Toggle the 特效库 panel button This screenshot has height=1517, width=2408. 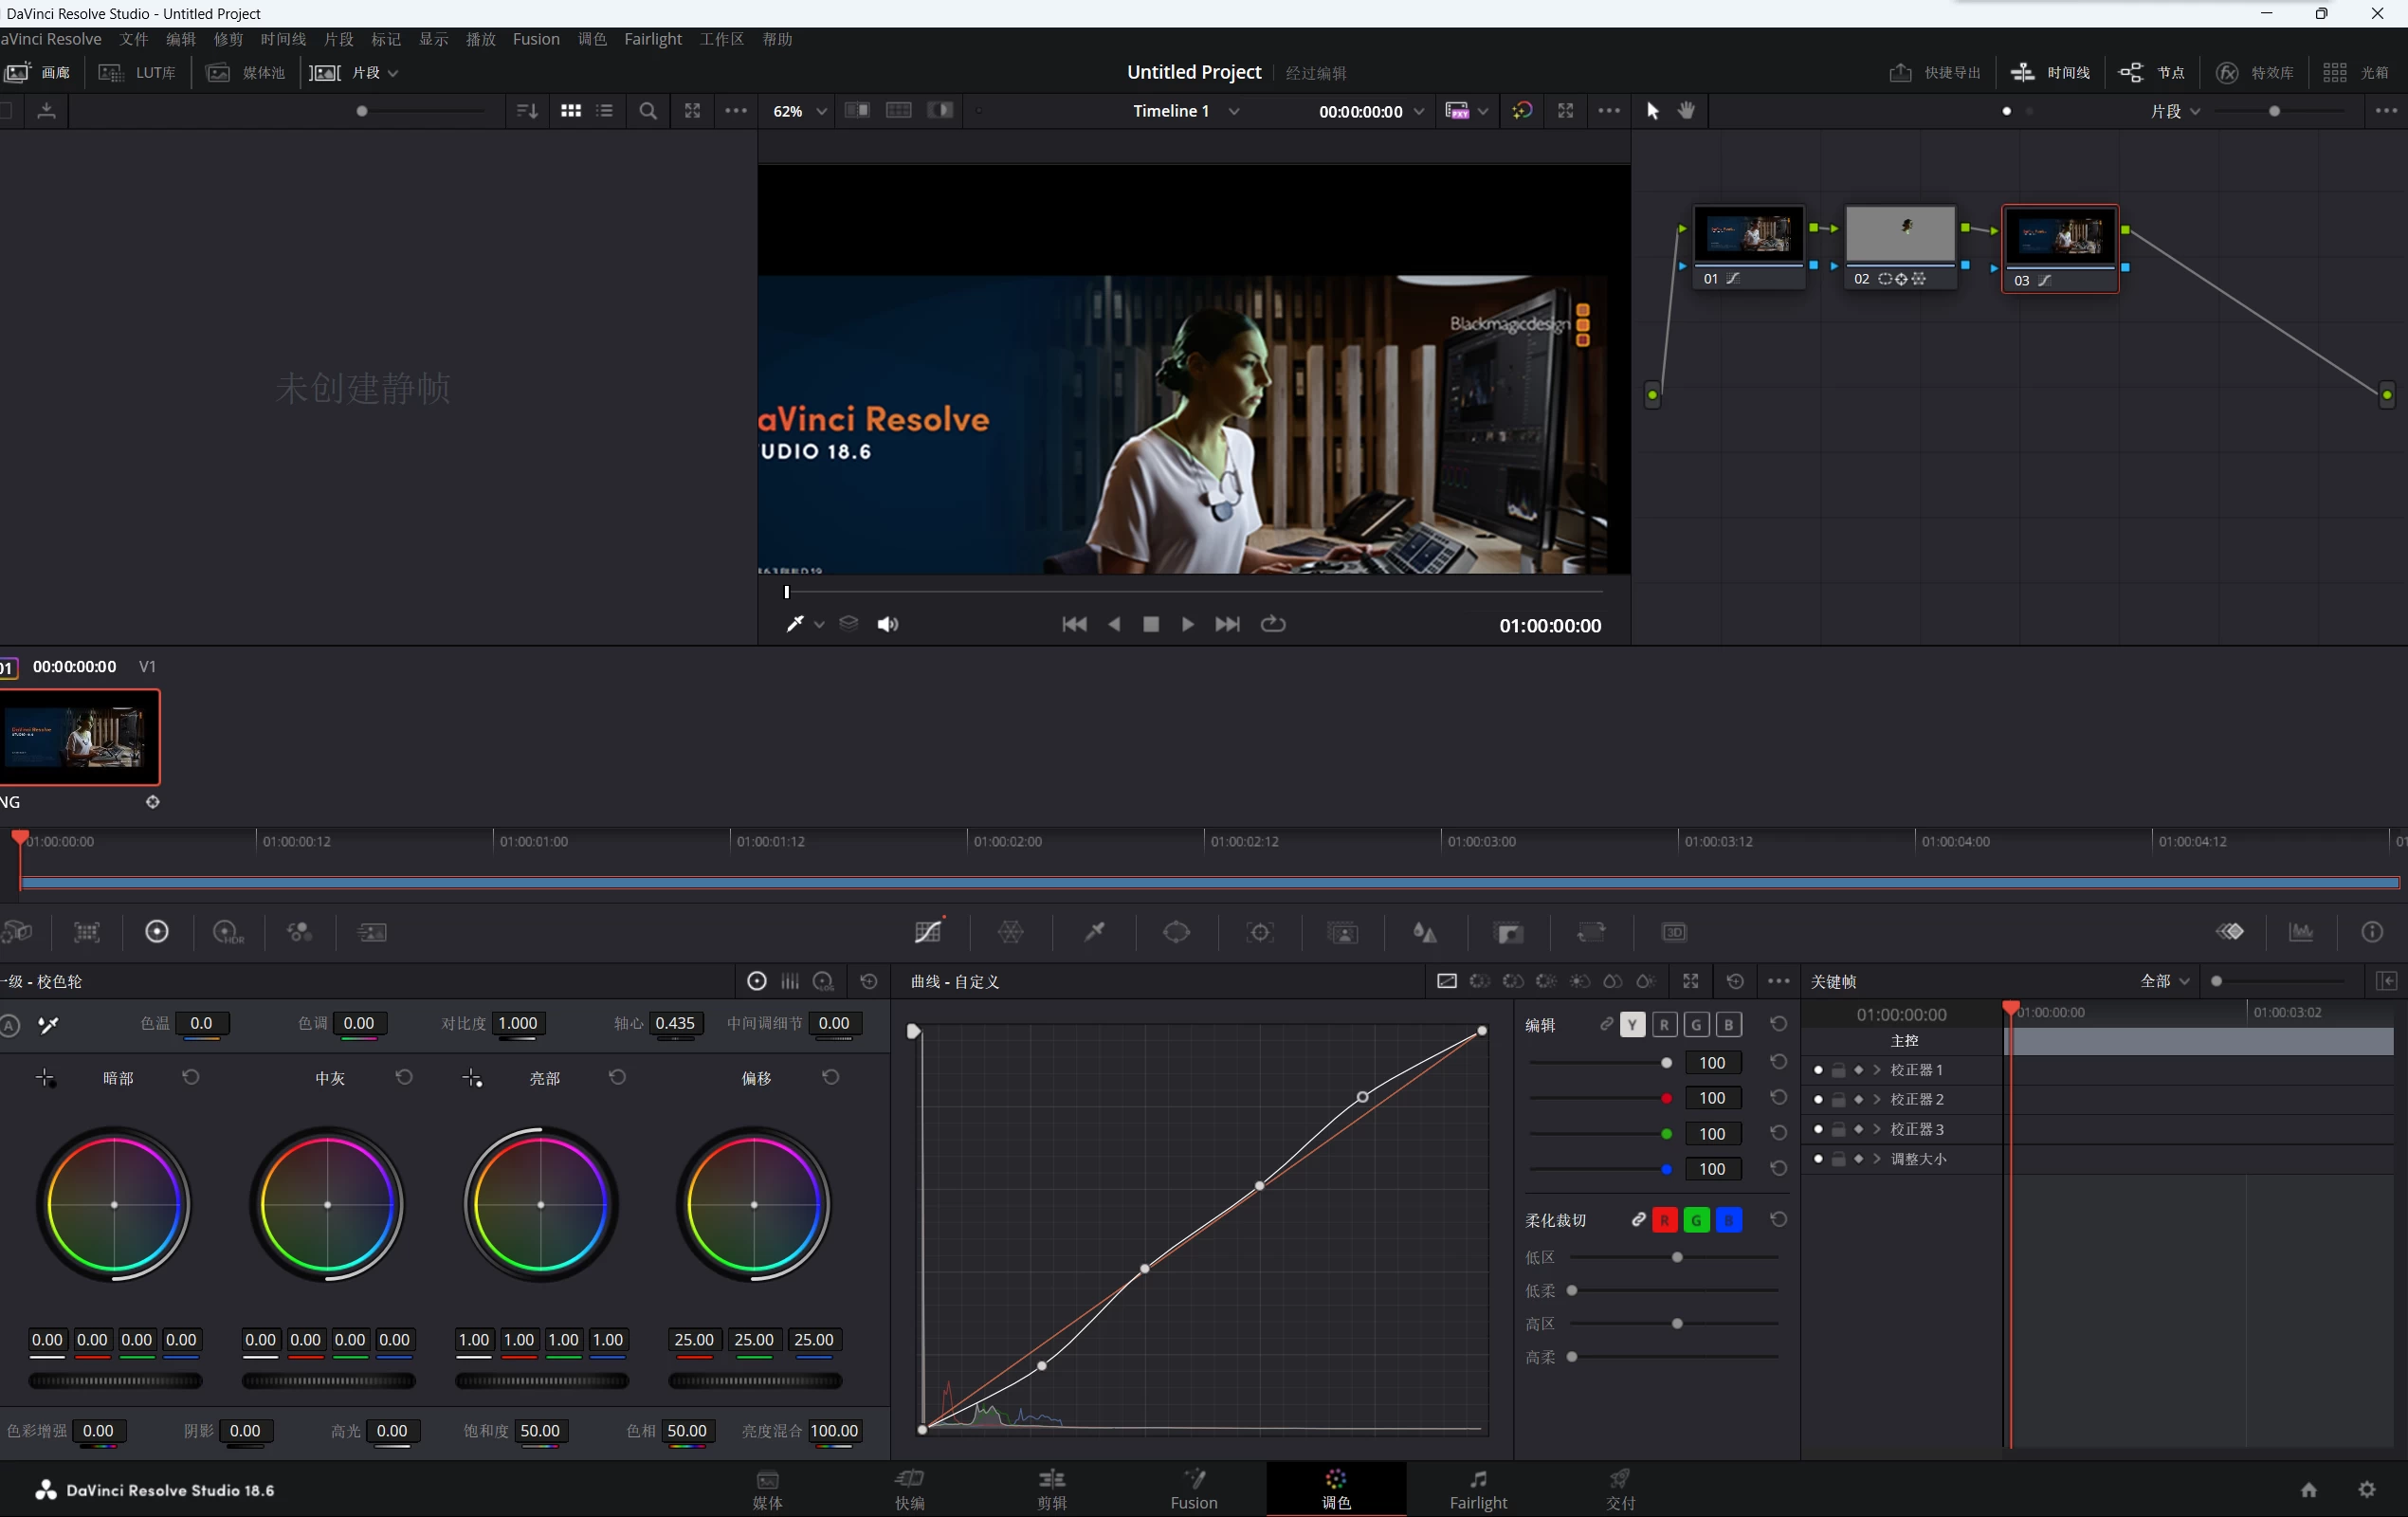click(2254, 73)
